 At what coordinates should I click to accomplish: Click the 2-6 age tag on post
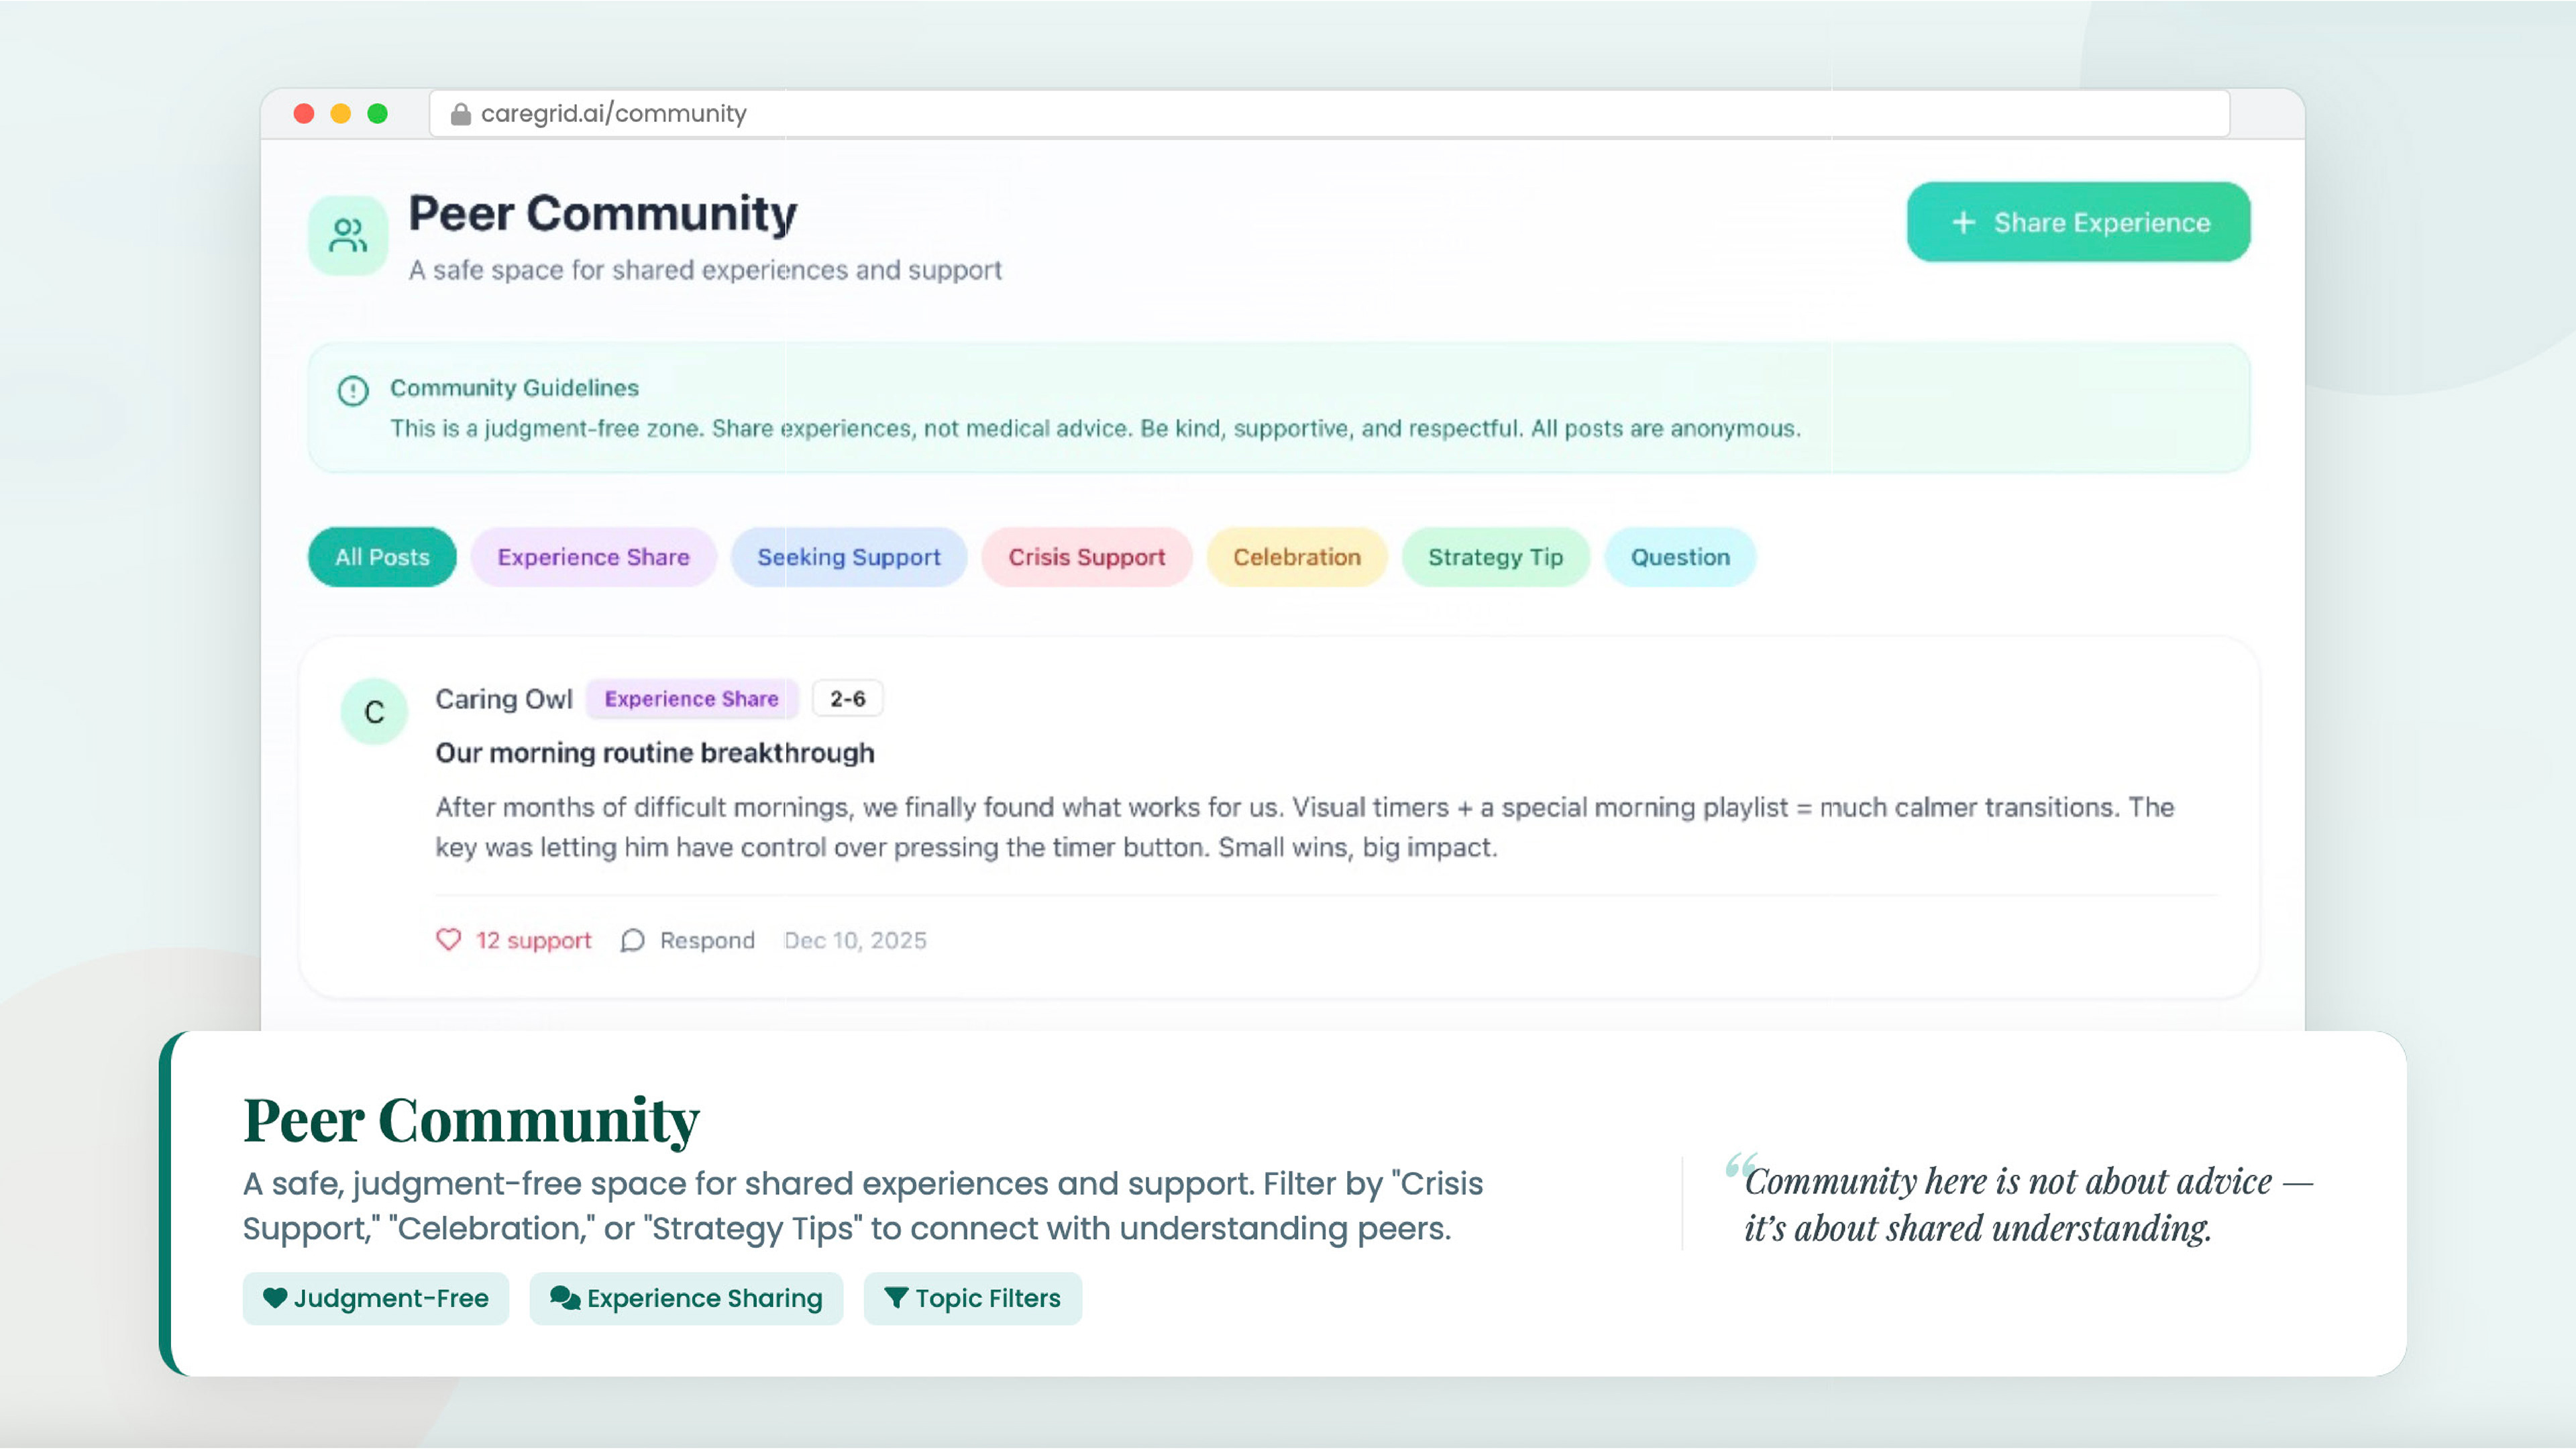[847, 699]
